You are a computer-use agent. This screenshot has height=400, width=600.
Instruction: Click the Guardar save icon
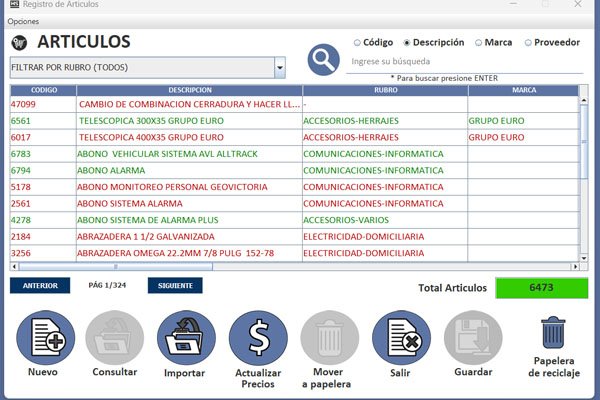click(473, 338)
